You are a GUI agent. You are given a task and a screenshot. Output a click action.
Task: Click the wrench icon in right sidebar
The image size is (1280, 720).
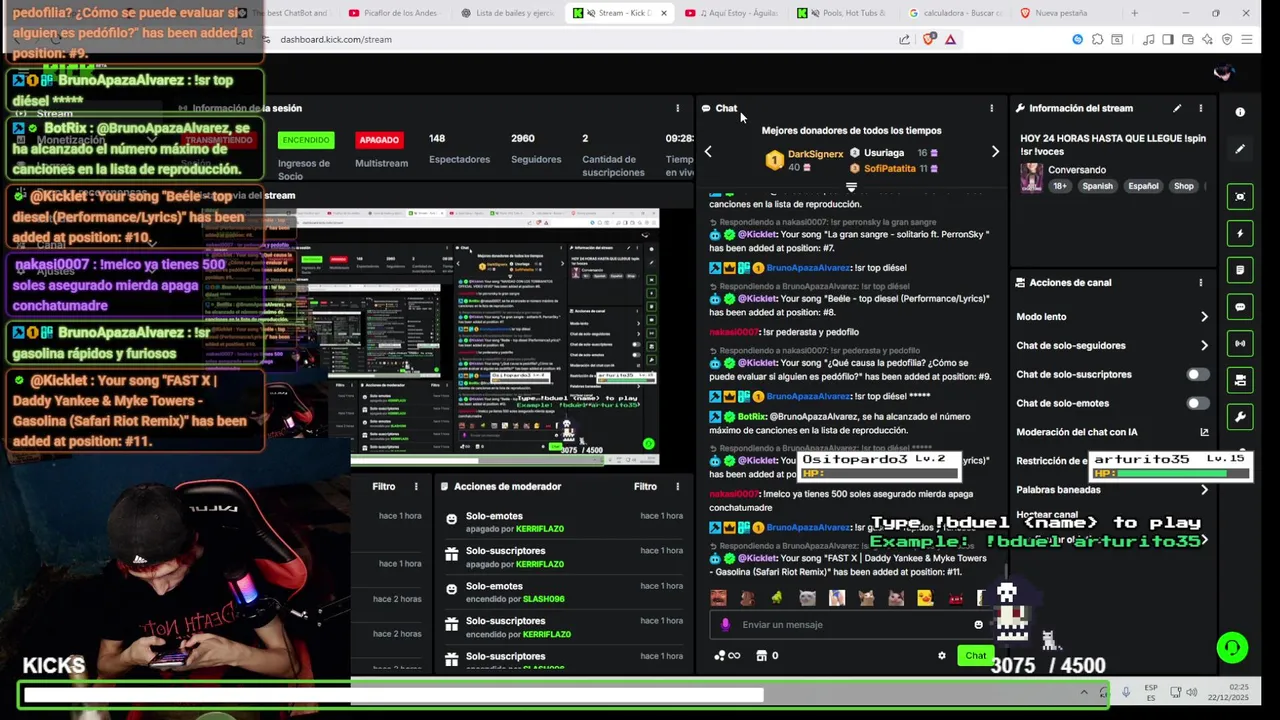(x=1240, y=416)
